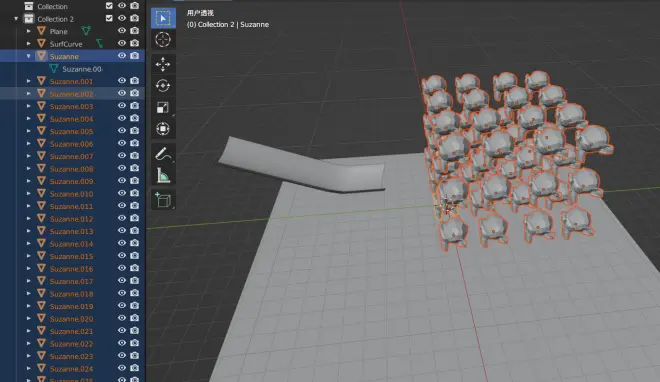
Task: Select Suzanne.006 in the outliner
Action: coord(71,144)
